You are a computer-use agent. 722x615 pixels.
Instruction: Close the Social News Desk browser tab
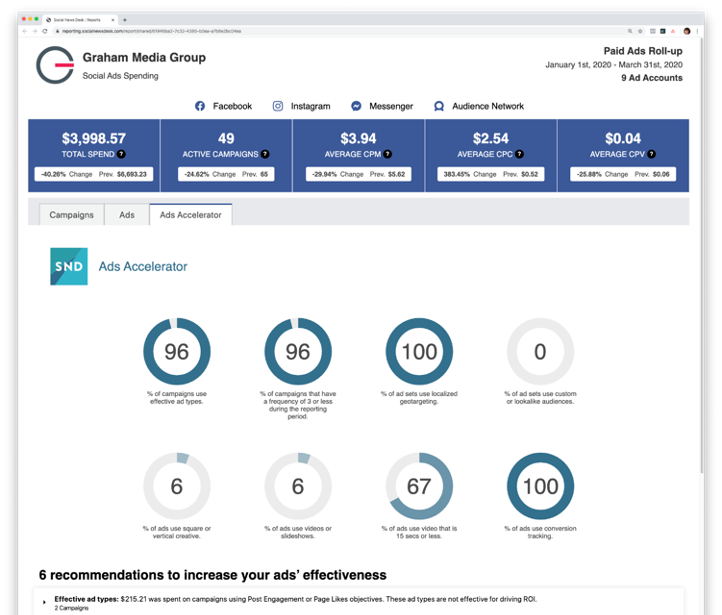(113, 20)
